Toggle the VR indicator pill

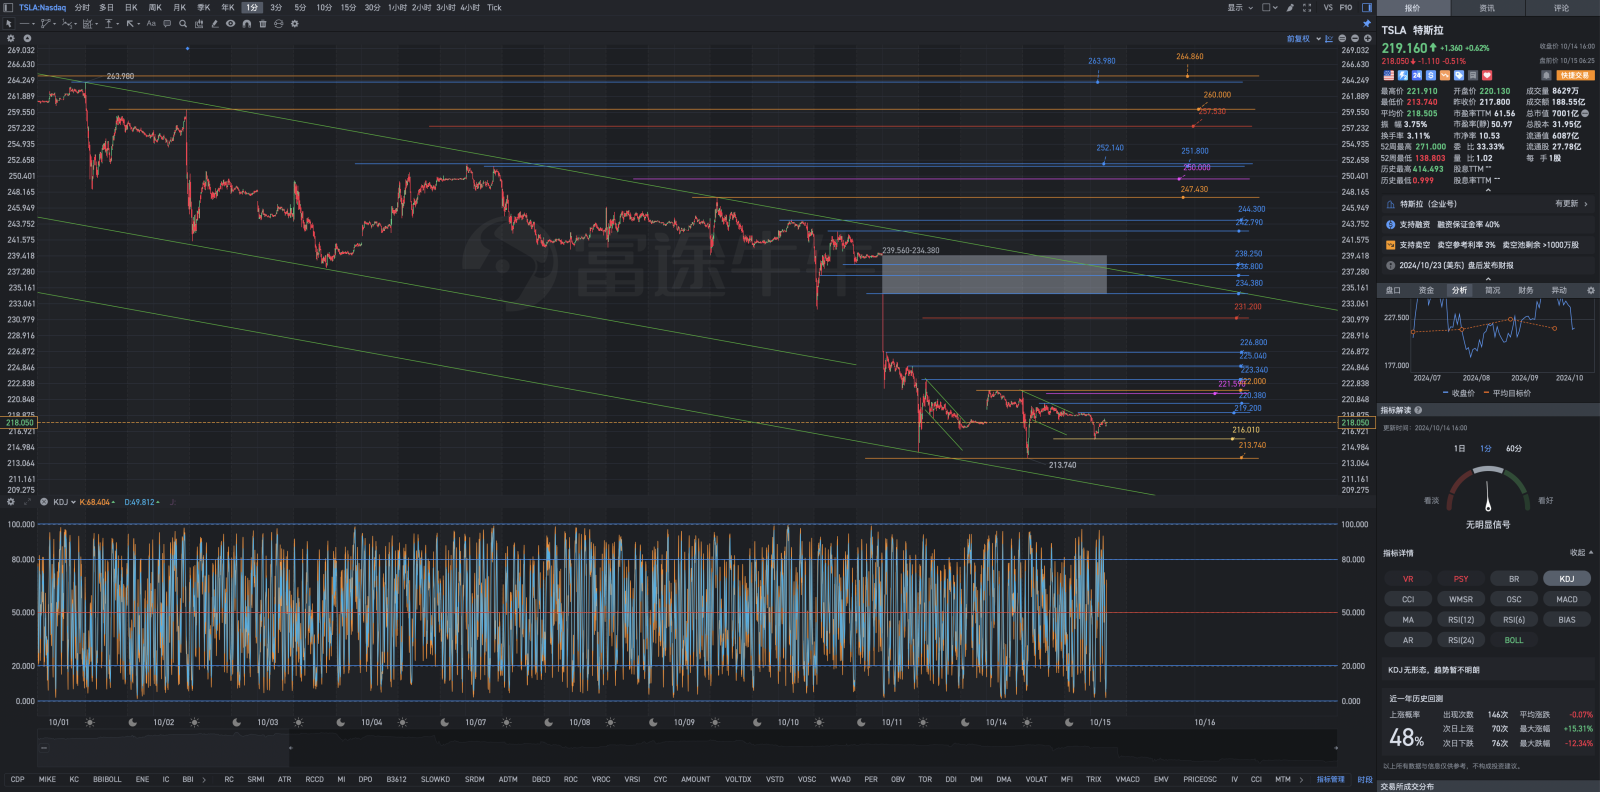tap(1408, 579)
